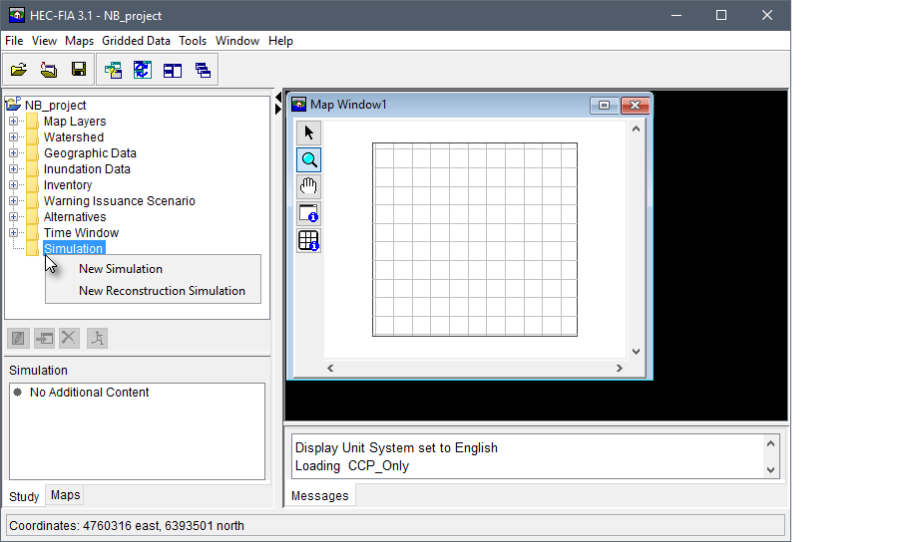Image resolution: width=900 pixels, height=542 pixels.
Task: Click the tile windows toolbar icon
Action: 173,70
